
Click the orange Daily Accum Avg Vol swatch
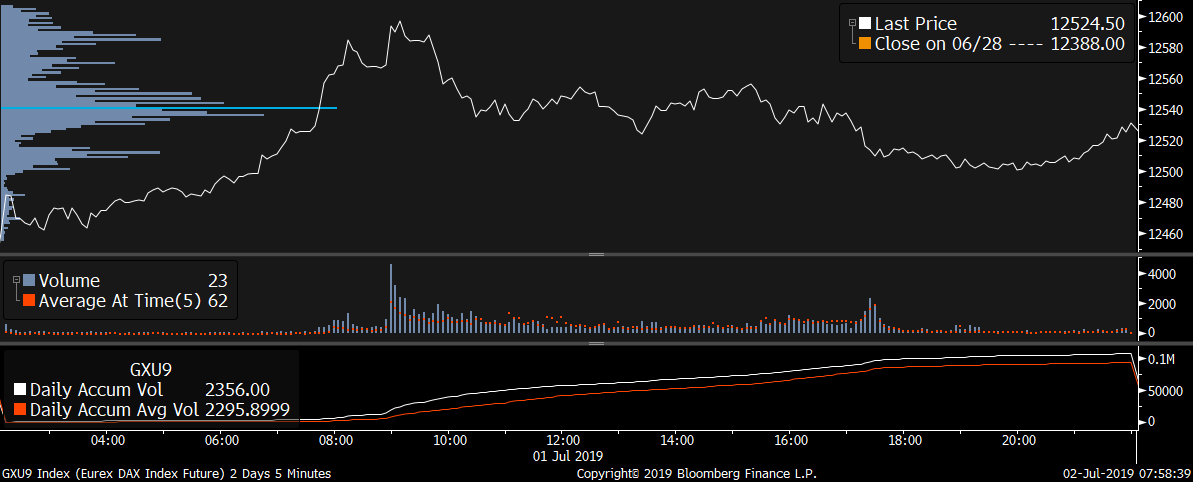click(x=21, y=411)
